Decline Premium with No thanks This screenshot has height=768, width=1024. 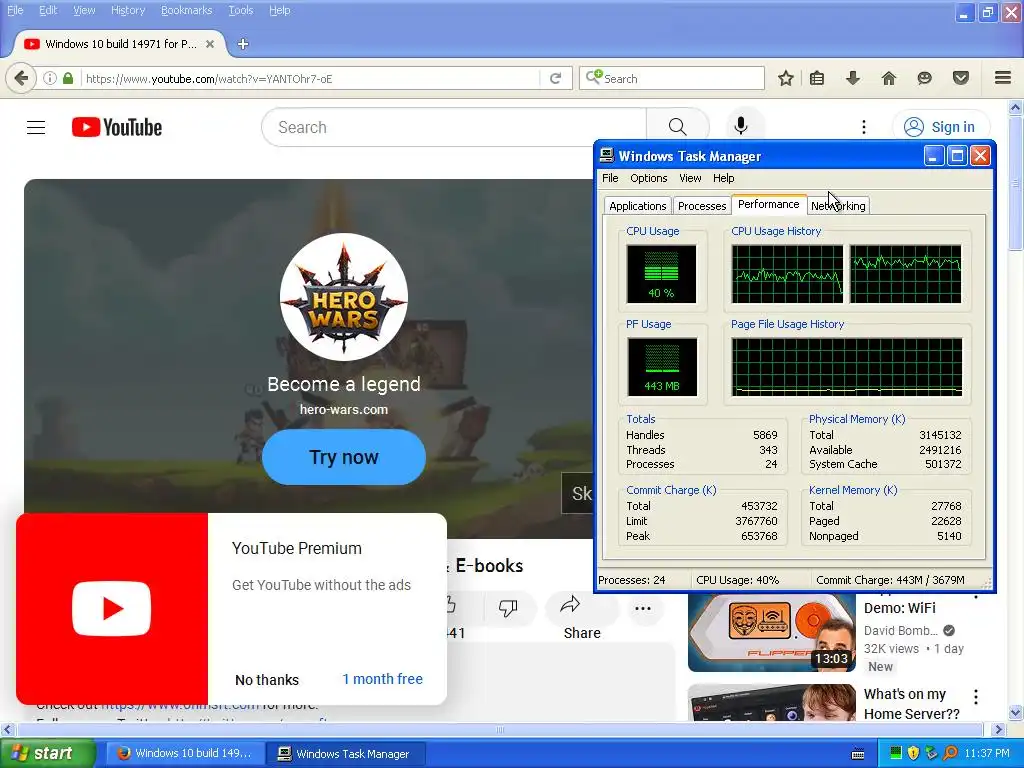[266, 680]
